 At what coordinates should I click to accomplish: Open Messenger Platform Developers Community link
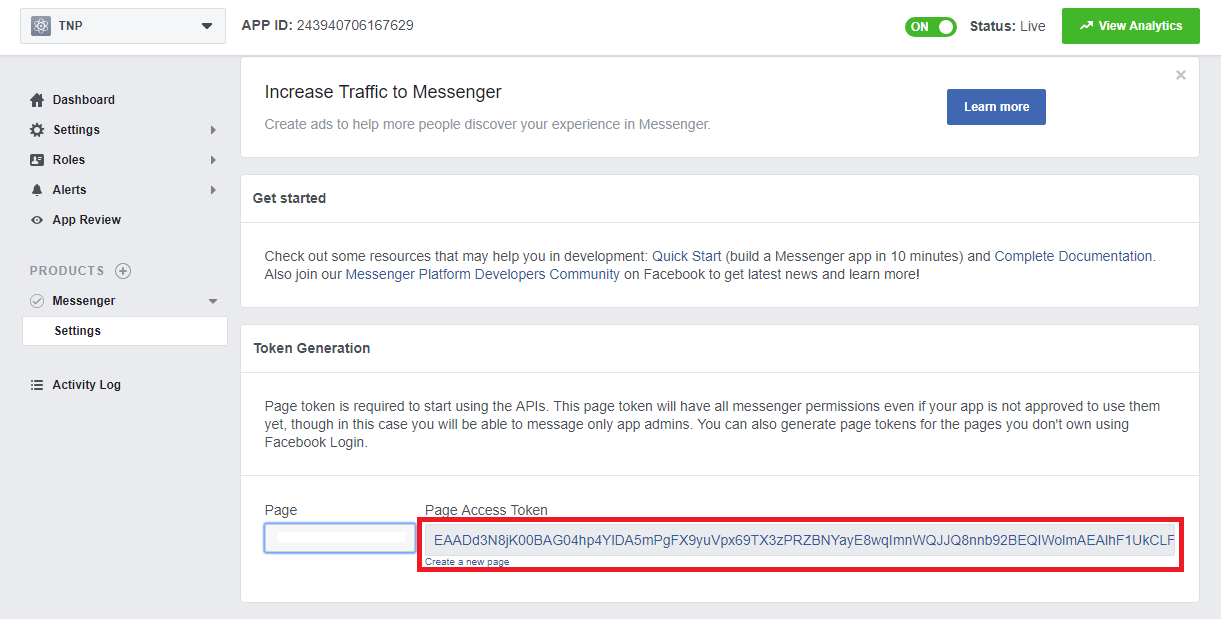[483, 274]
